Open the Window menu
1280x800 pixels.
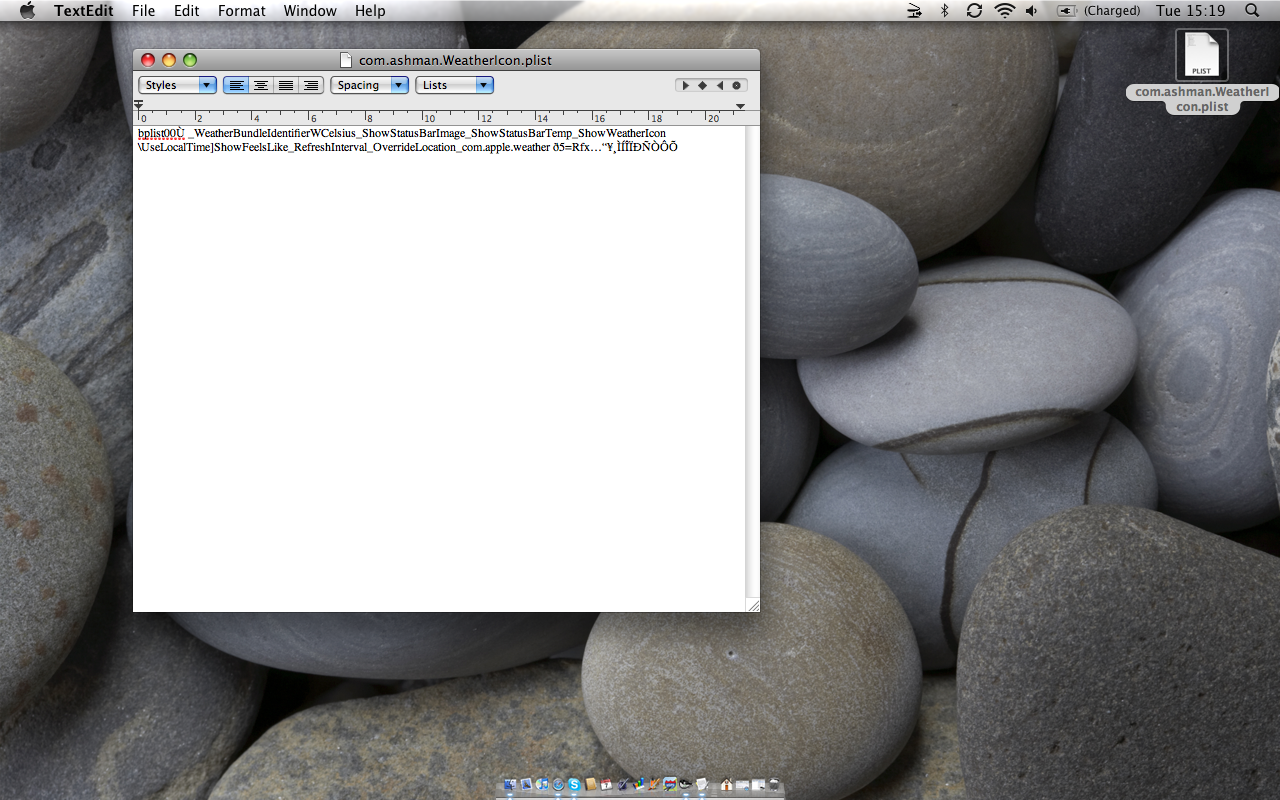(x=310, y=11)
